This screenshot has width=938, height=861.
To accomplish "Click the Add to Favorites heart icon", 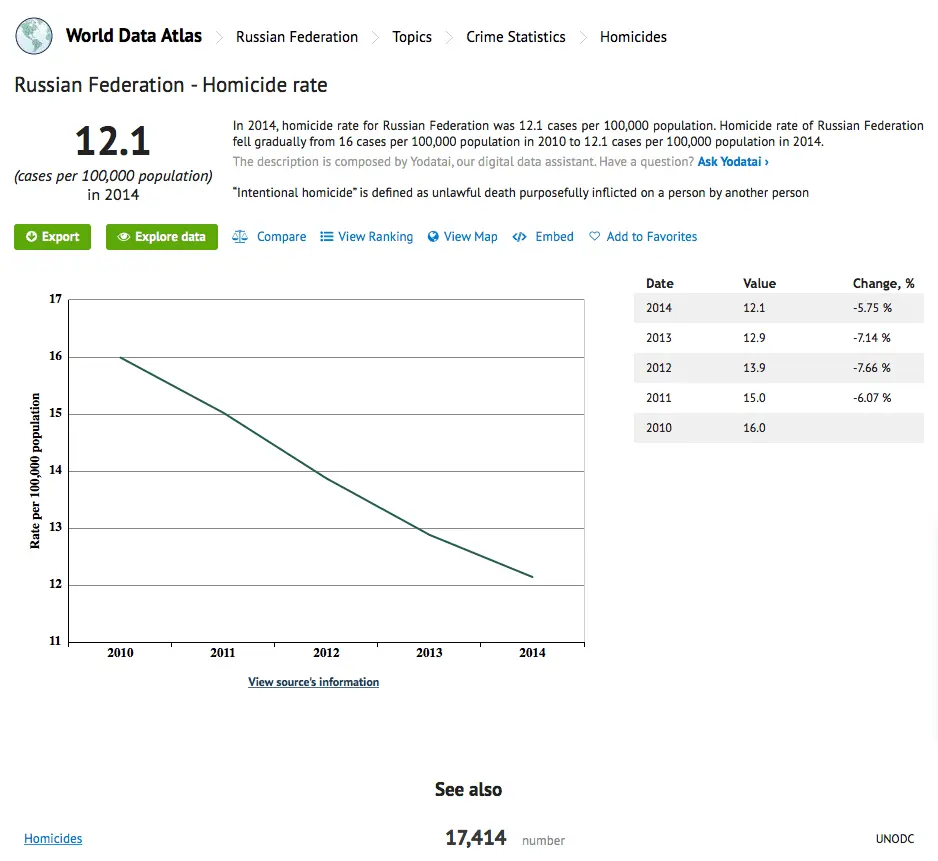I will coord(594,237).
